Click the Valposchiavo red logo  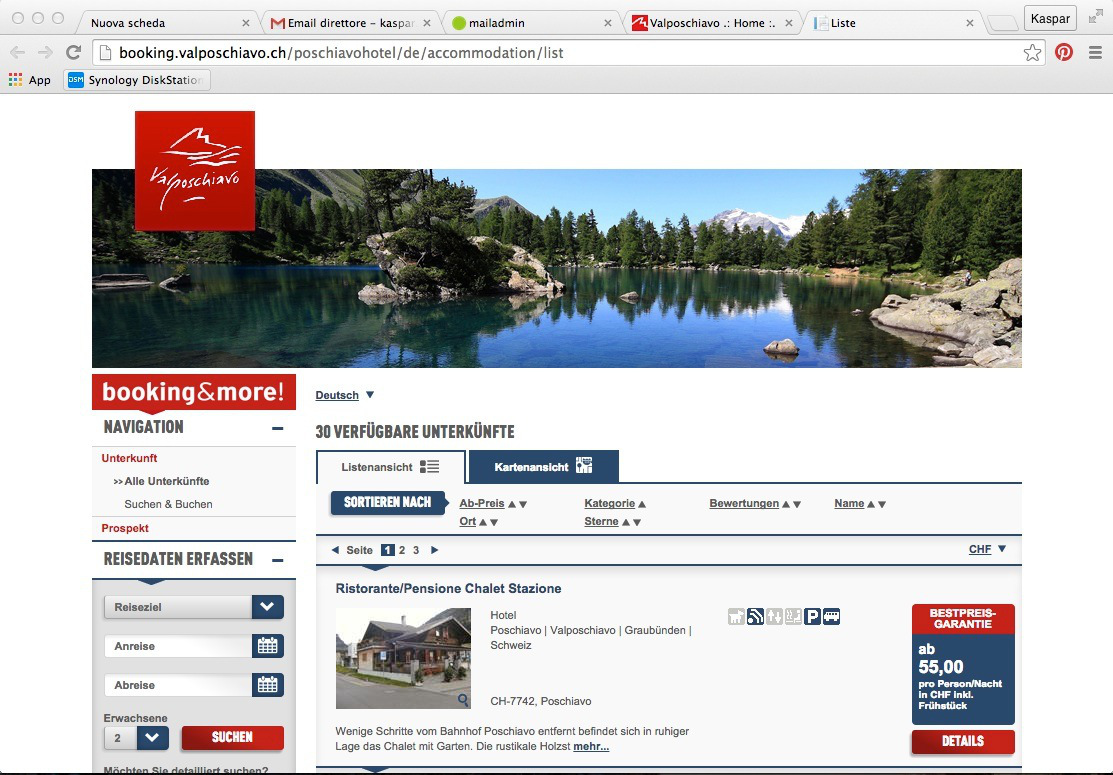195,170
